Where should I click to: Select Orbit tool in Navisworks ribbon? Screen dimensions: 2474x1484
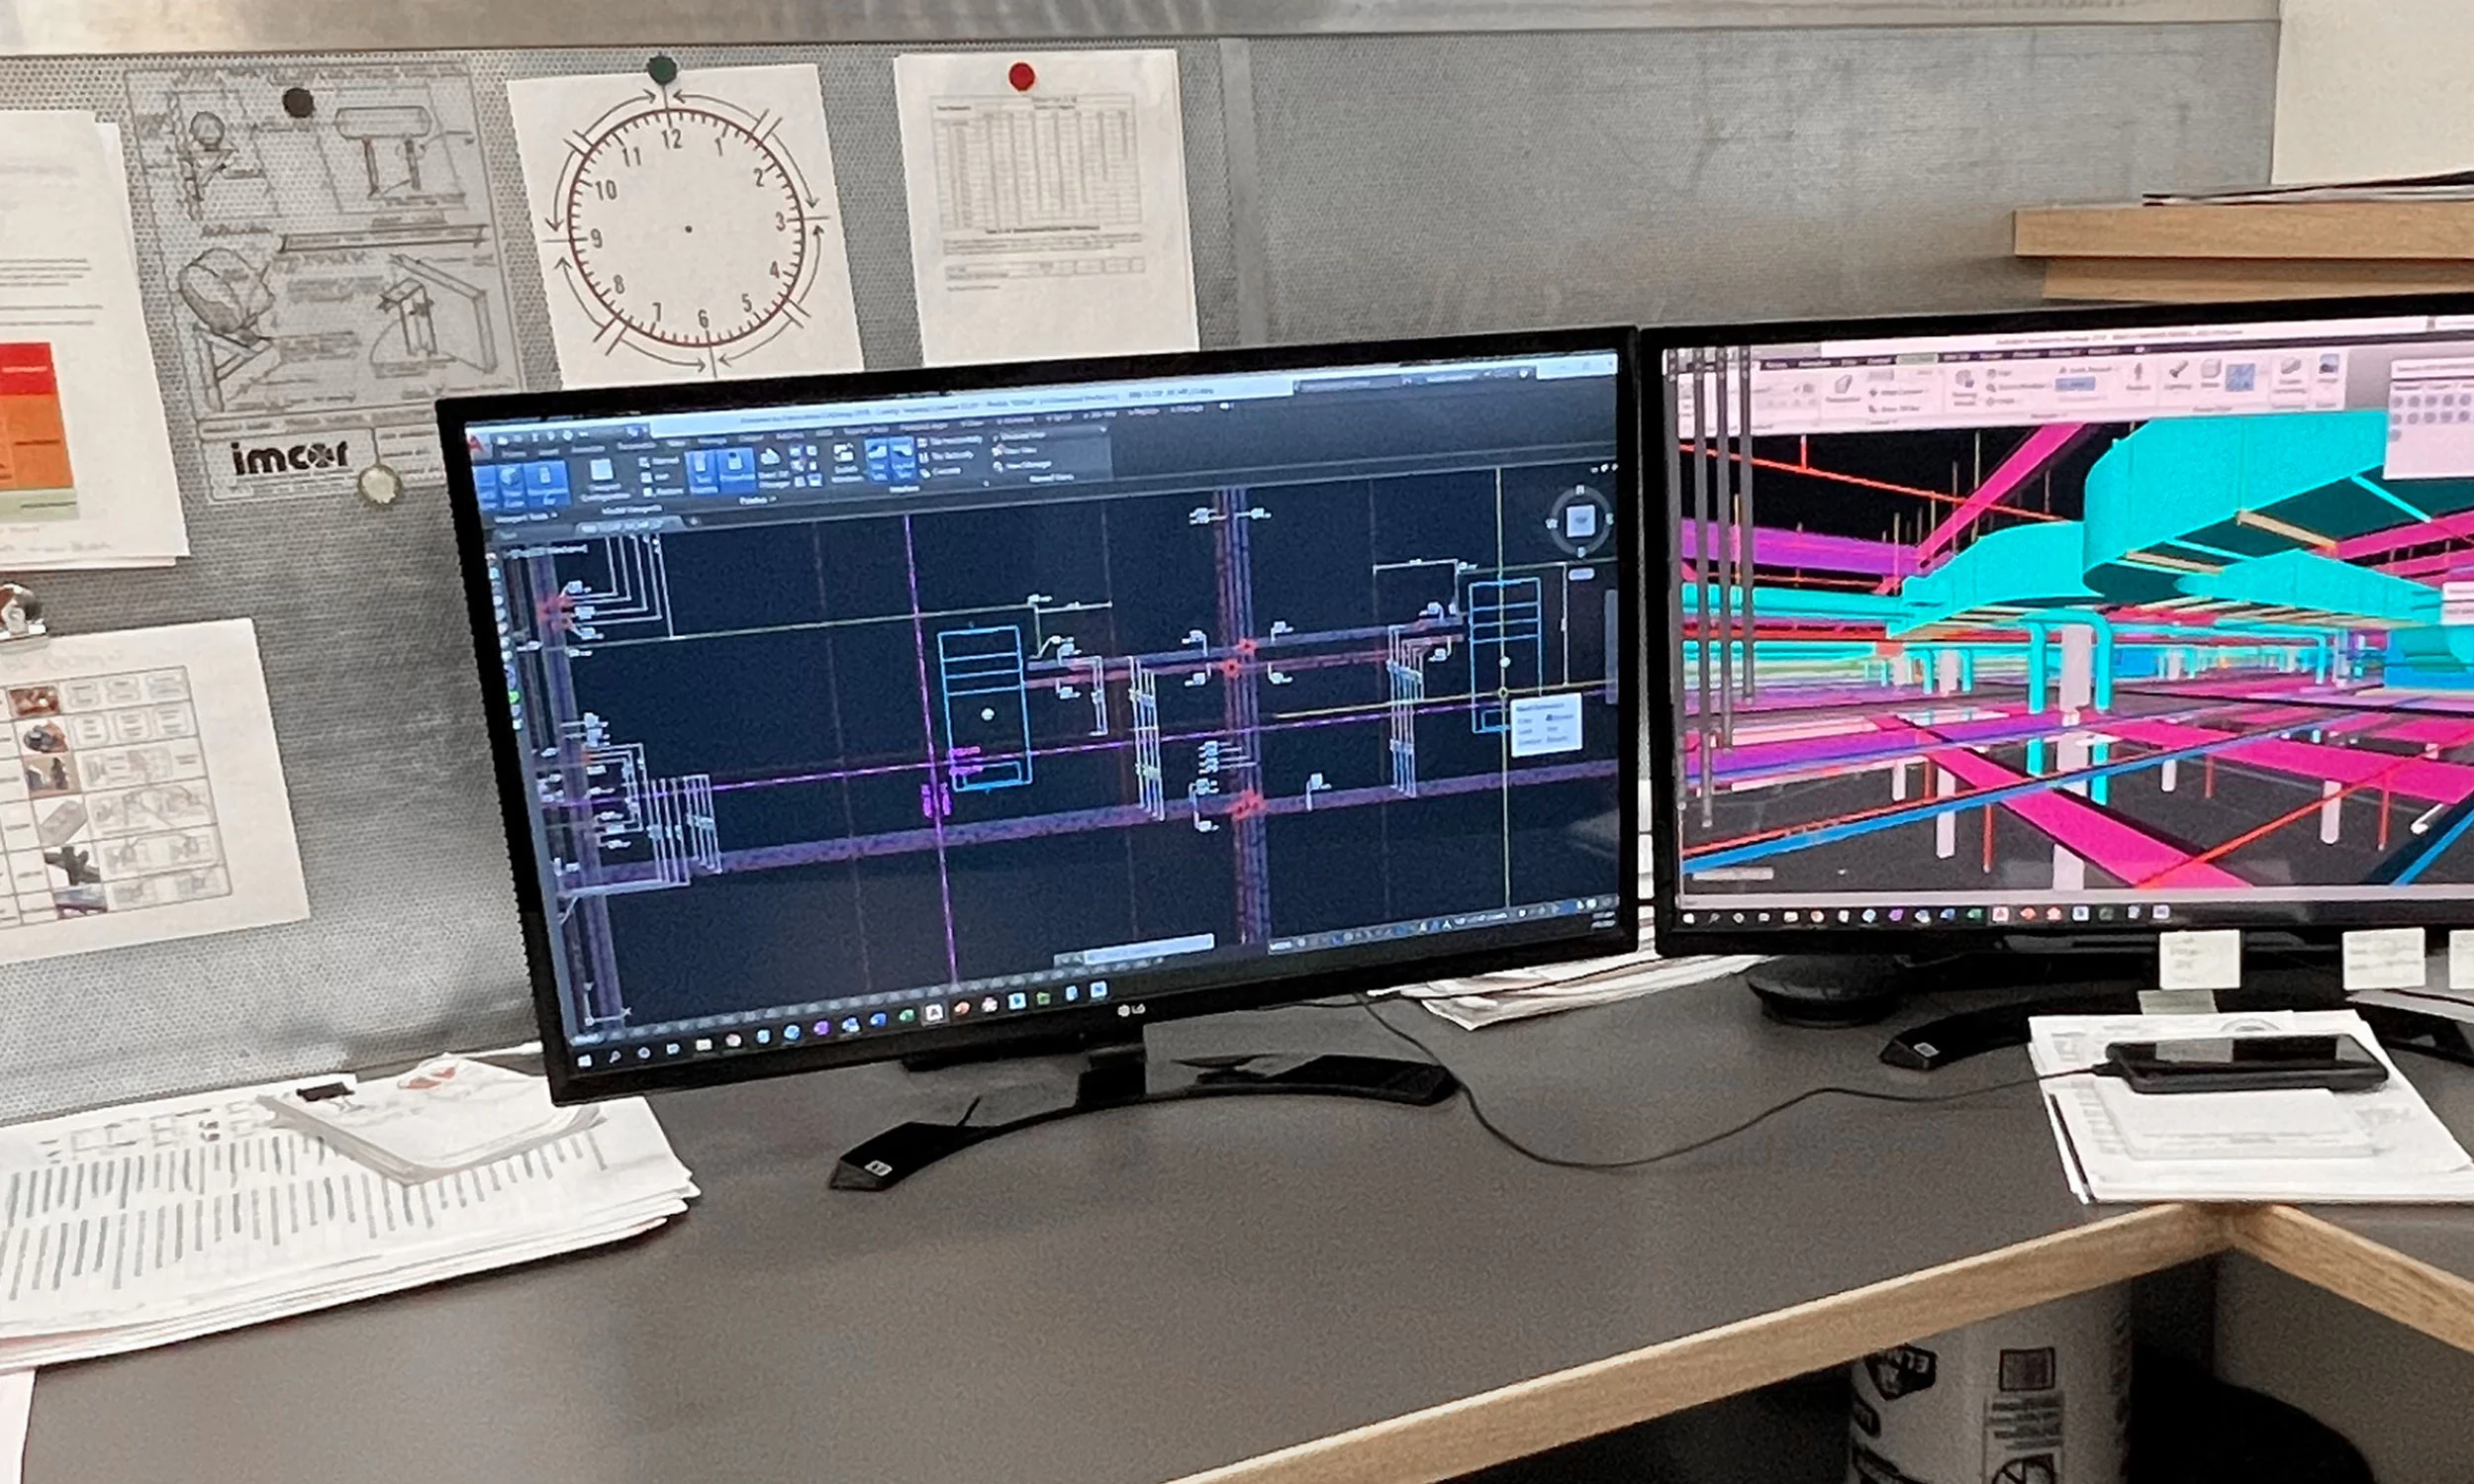[x=2002, y=401]
